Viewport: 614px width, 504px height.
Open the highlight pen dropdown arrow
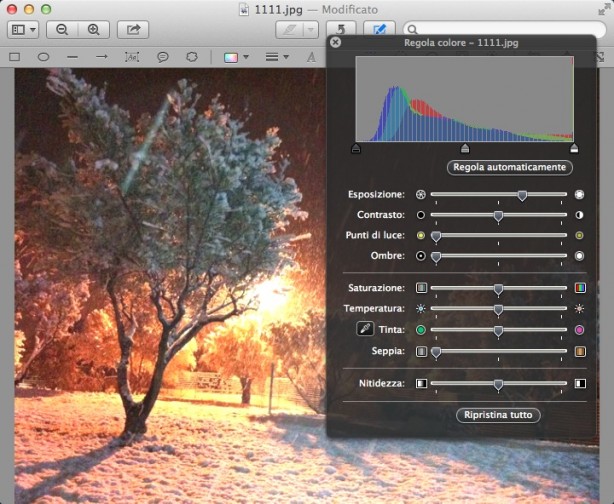point(310,30)
